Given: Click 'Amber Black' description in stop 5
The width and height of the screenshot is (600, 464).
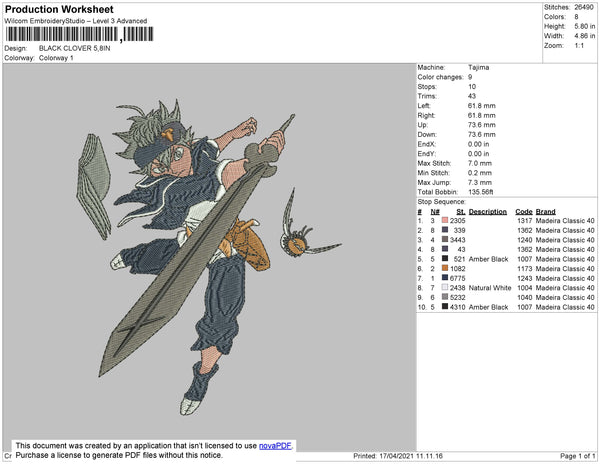Looking at the screenshot, I should point(488,259).
